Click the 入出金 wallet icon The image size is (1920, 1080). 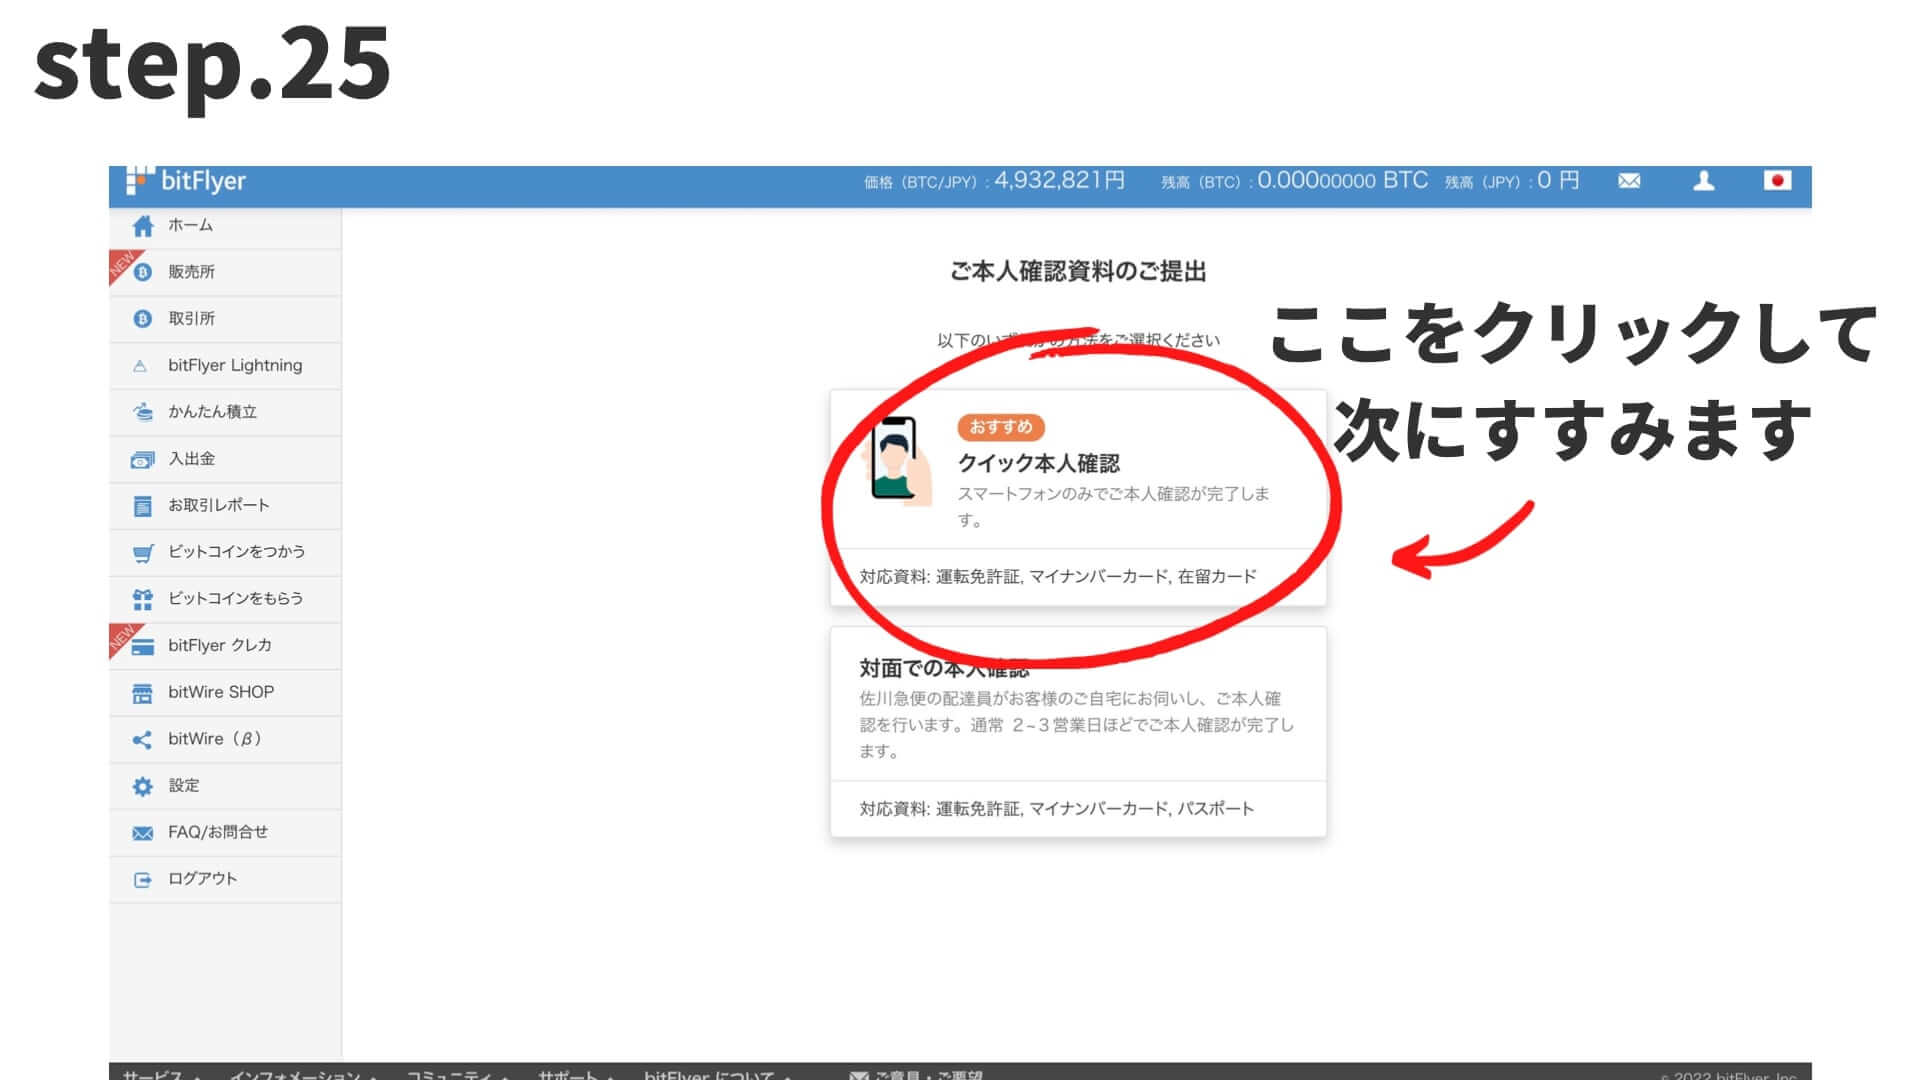point(141,458)
